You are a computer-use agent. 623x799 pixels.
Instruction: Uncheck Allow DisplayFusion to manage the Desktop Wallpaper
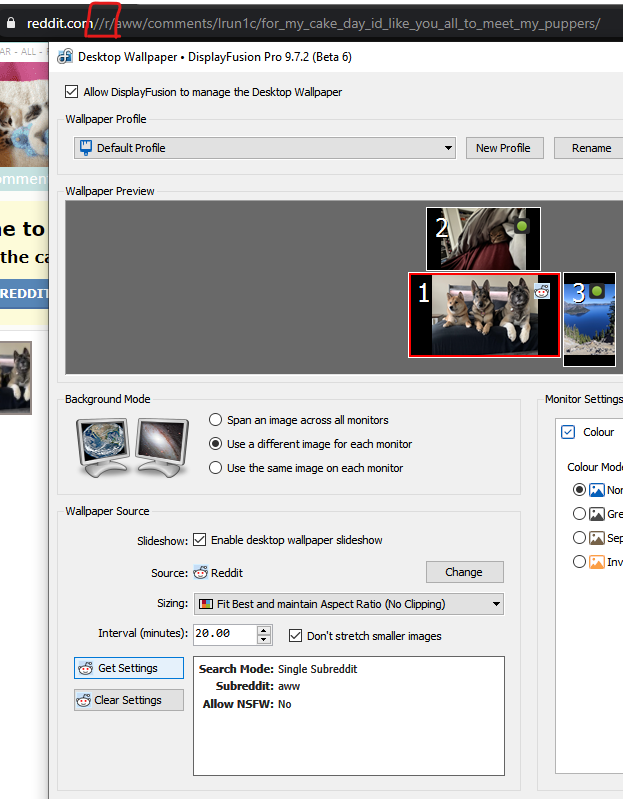[x=71, y=92]
